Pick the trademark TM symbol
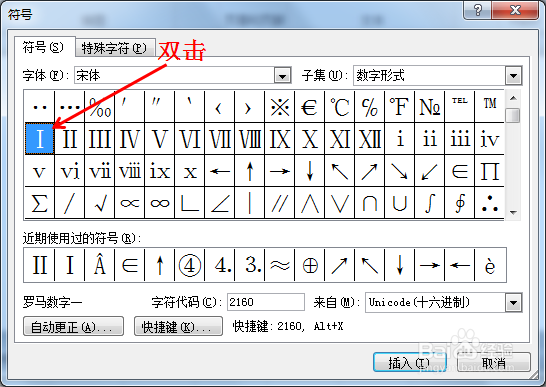Screen dimensions: 546x387 (490, 107)
